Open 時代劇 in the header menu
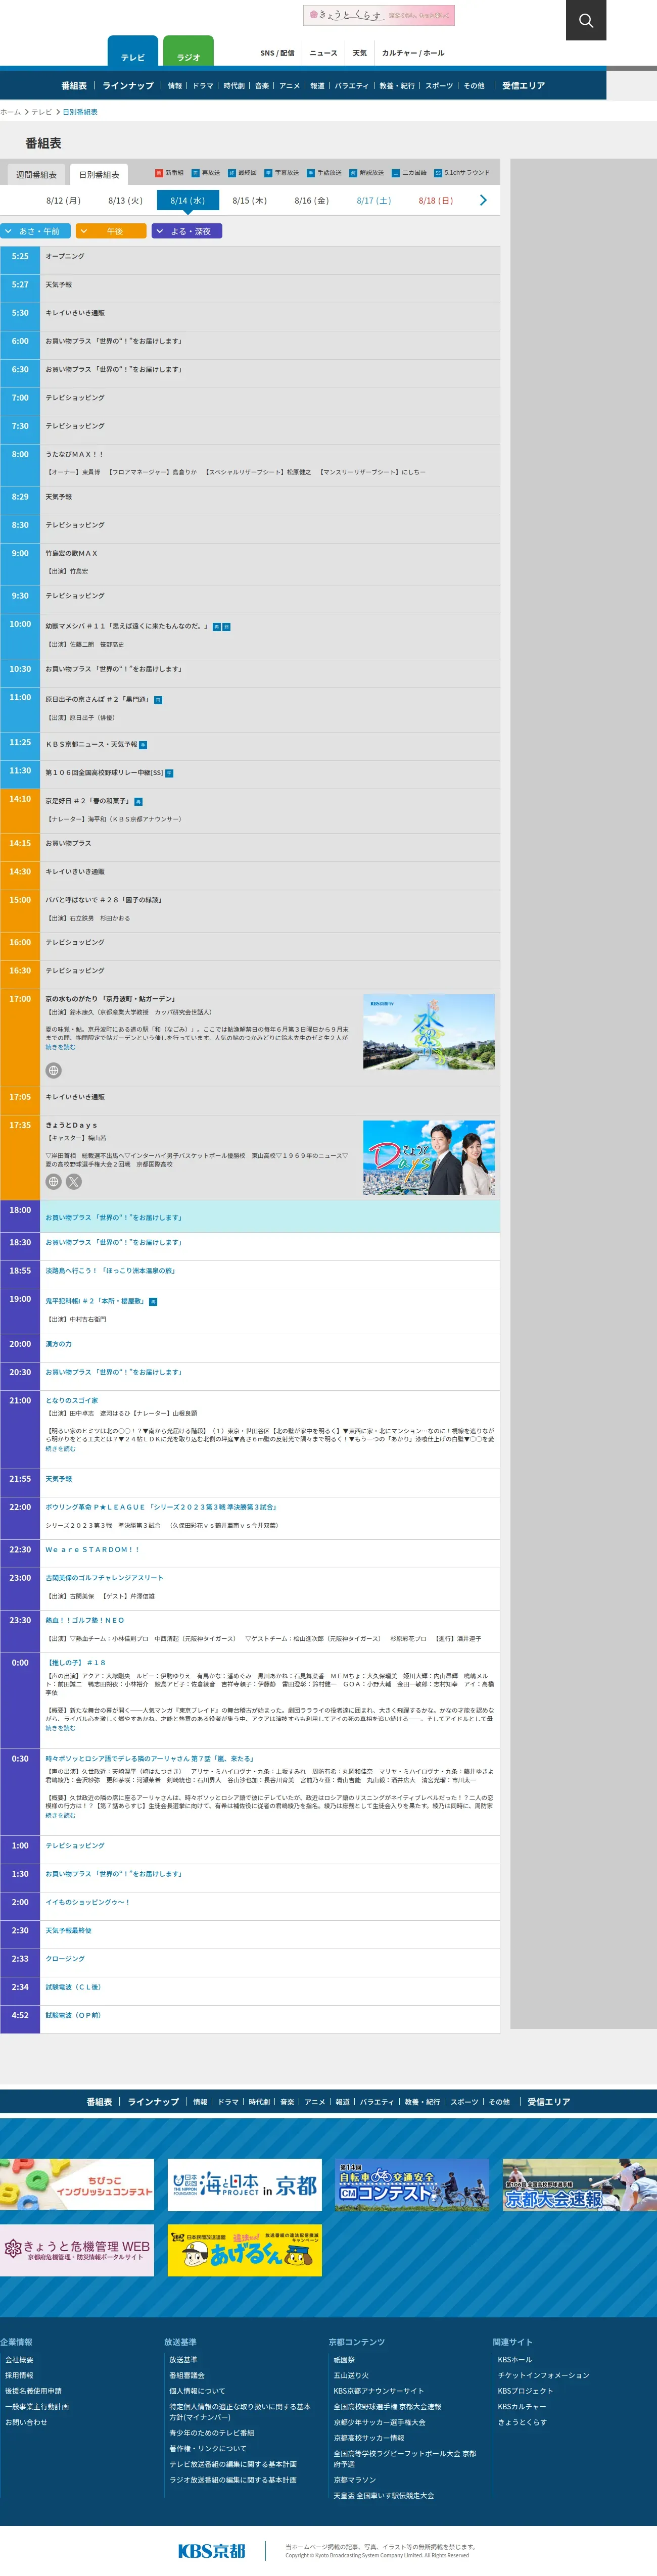This screenshot has width=657, height=2576. point(234,86)
